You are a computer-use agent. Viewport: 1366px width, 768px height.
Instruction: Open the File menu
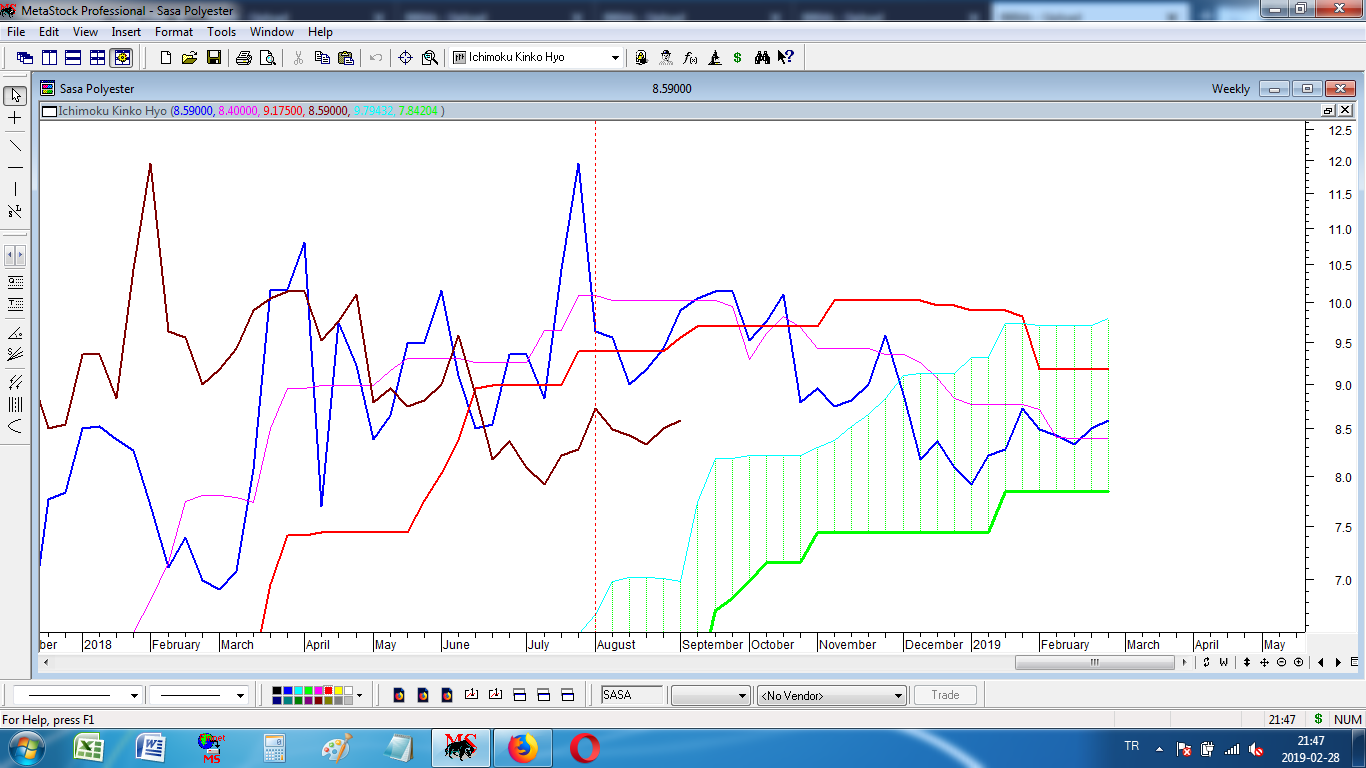pyautogui.click(x=16, y=32)
